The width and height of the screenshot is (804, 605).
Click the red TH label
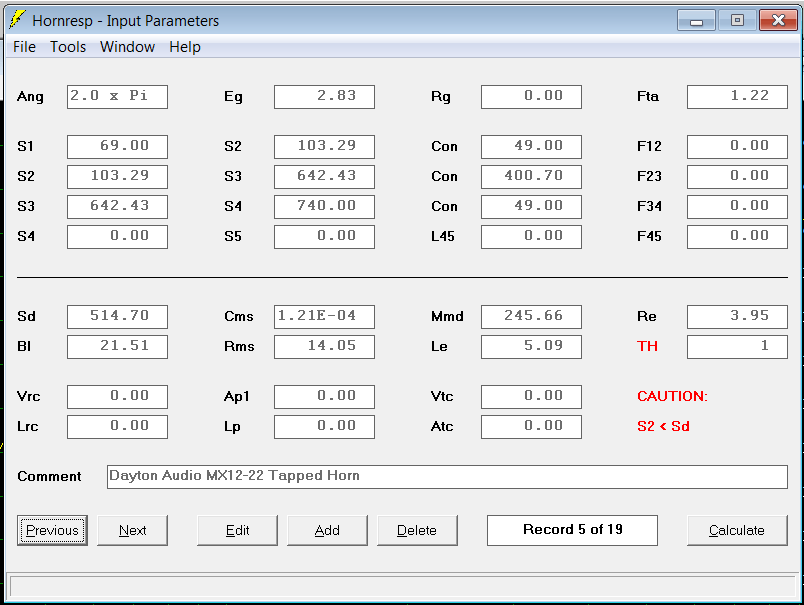(647, 346)
